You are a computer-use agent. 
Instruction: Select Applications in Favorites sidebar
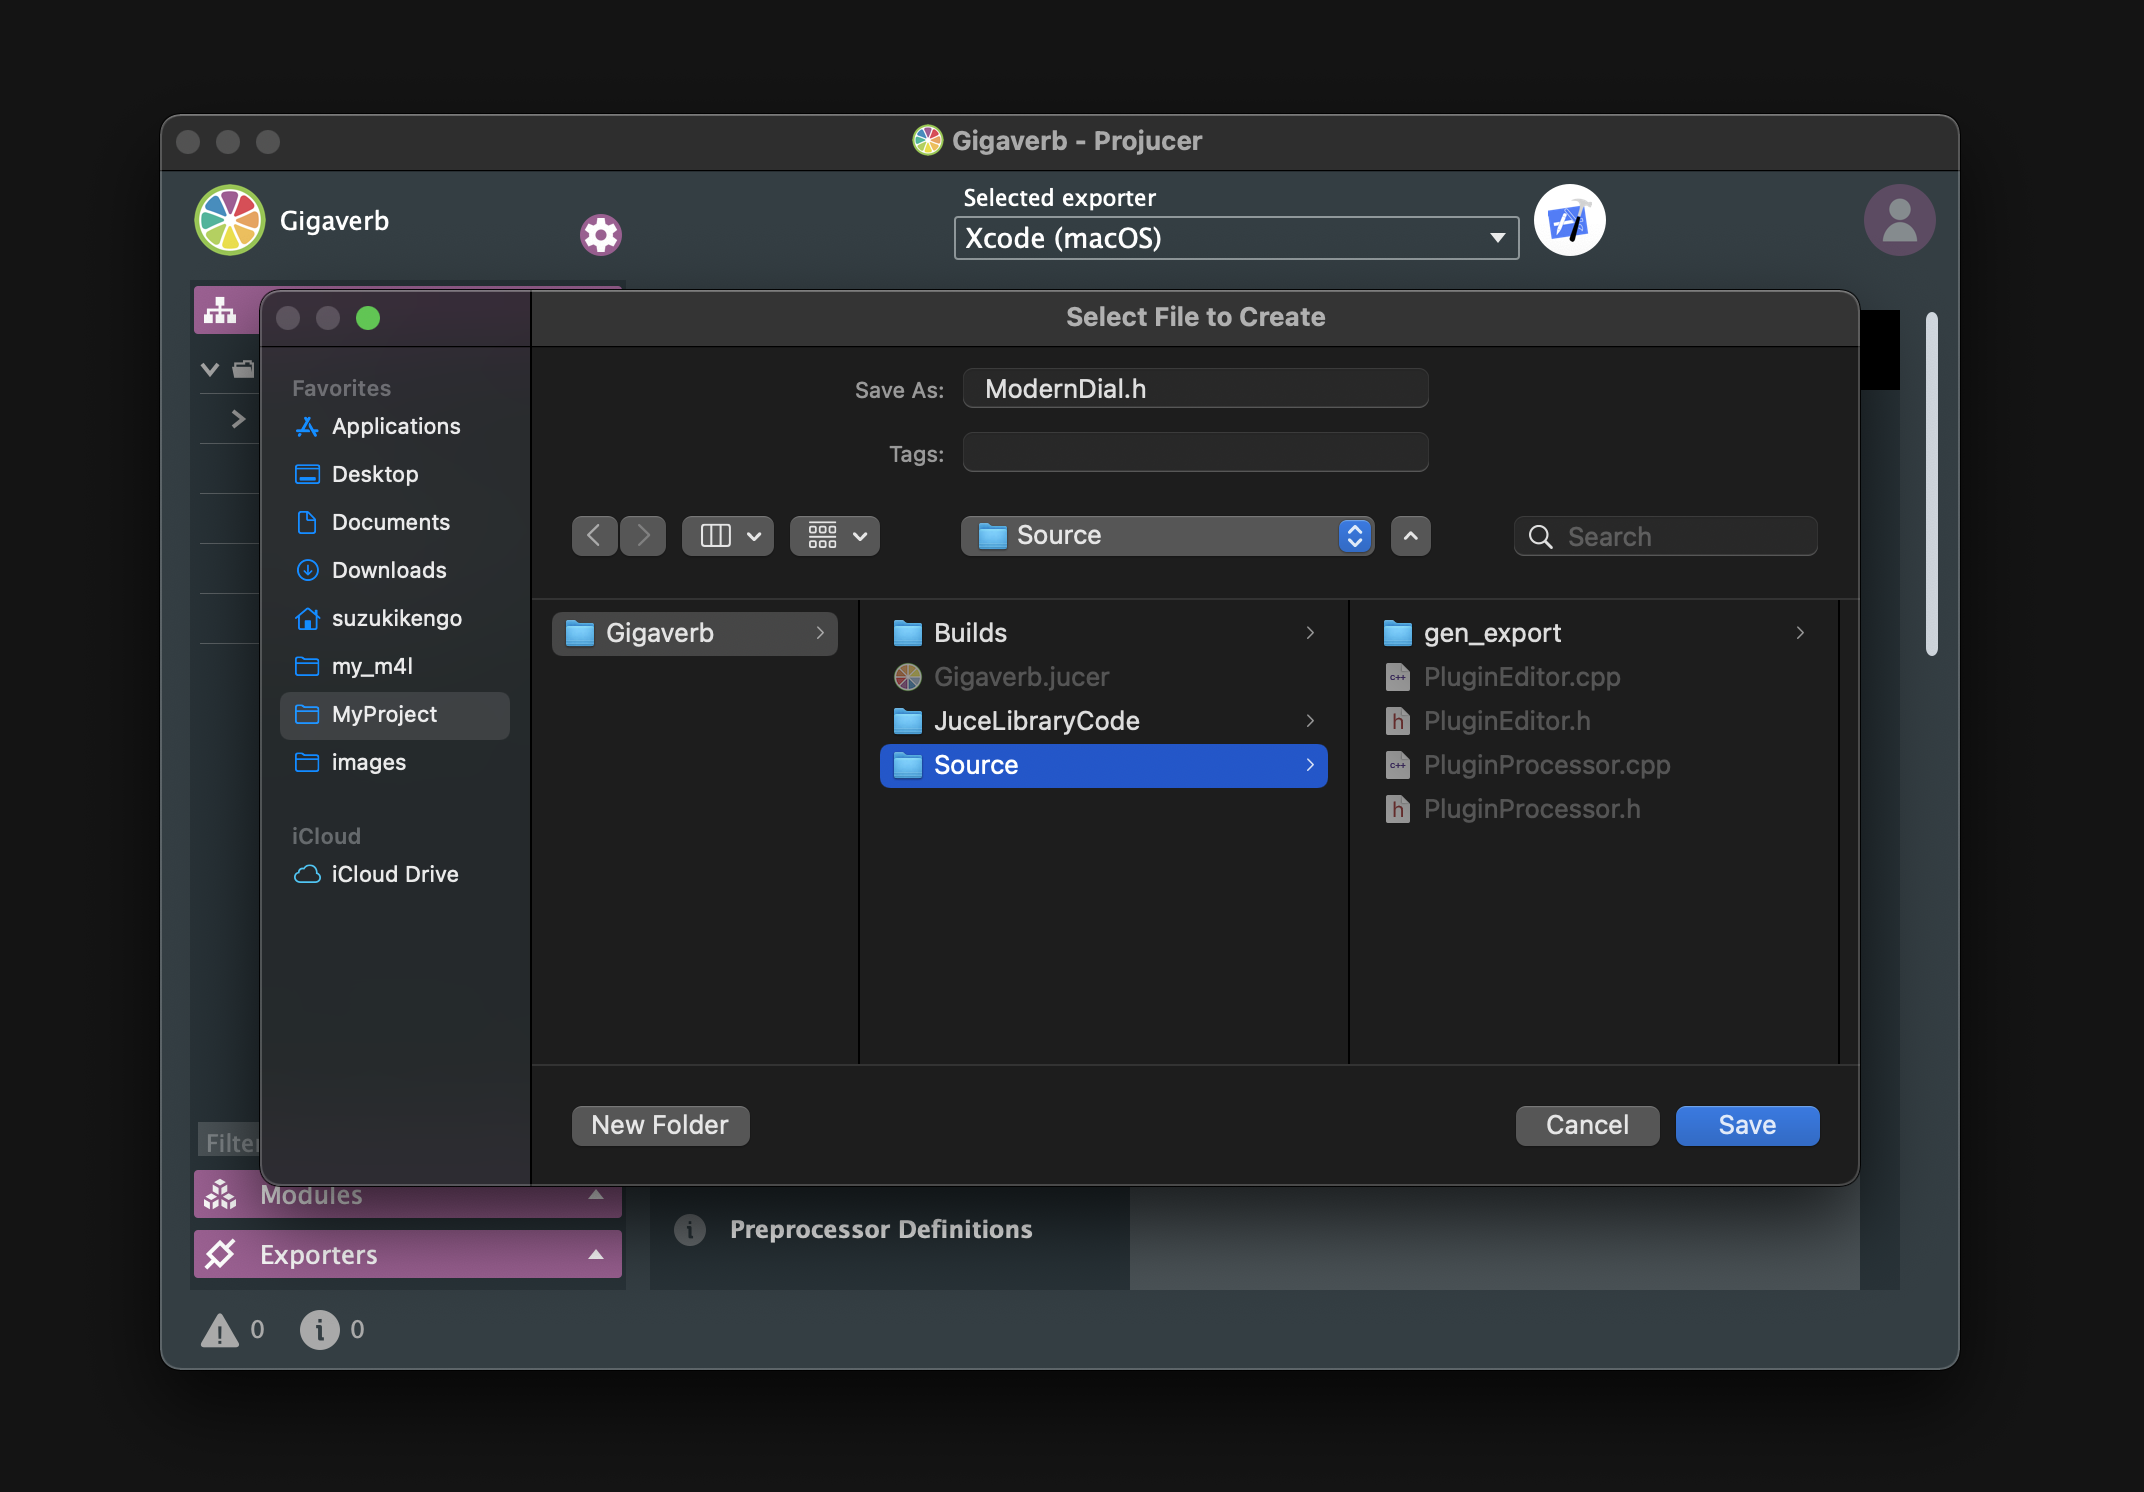pyautogui.click(x=395, y=426)
